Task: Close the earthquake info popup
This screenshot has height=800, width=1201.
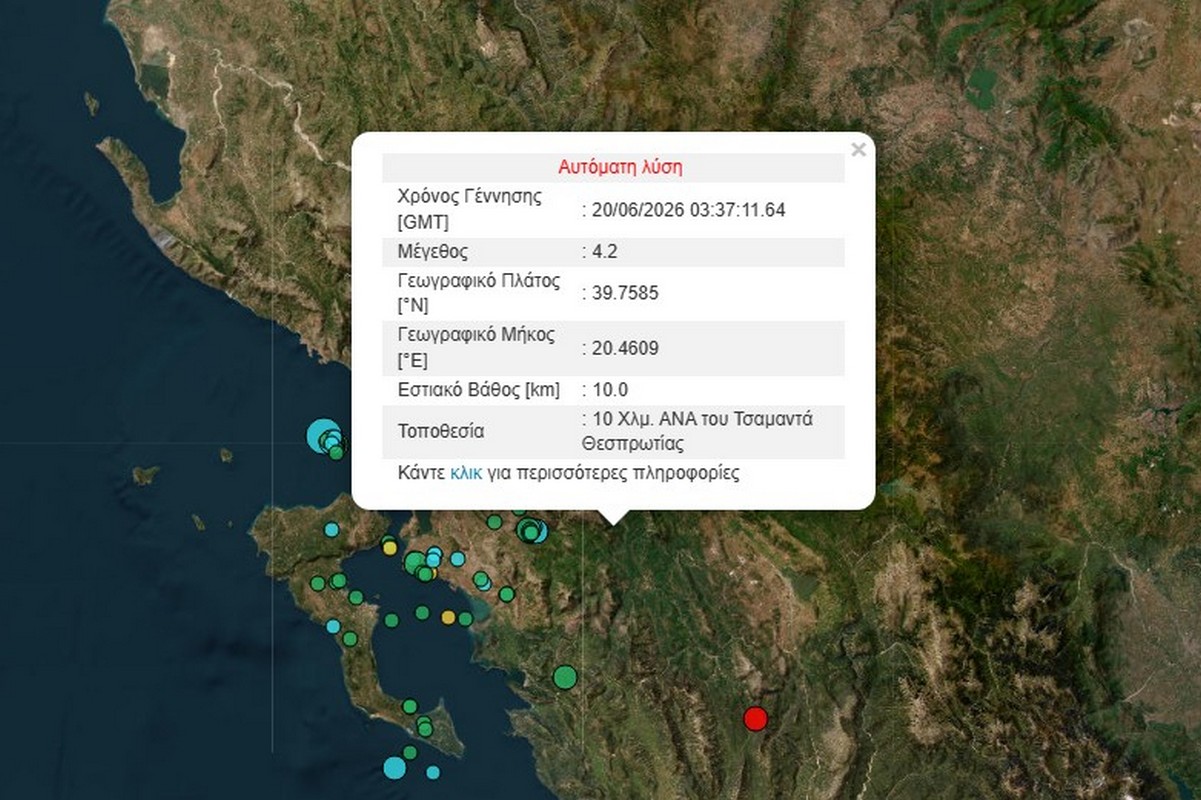Action: (x=857, y=150)
